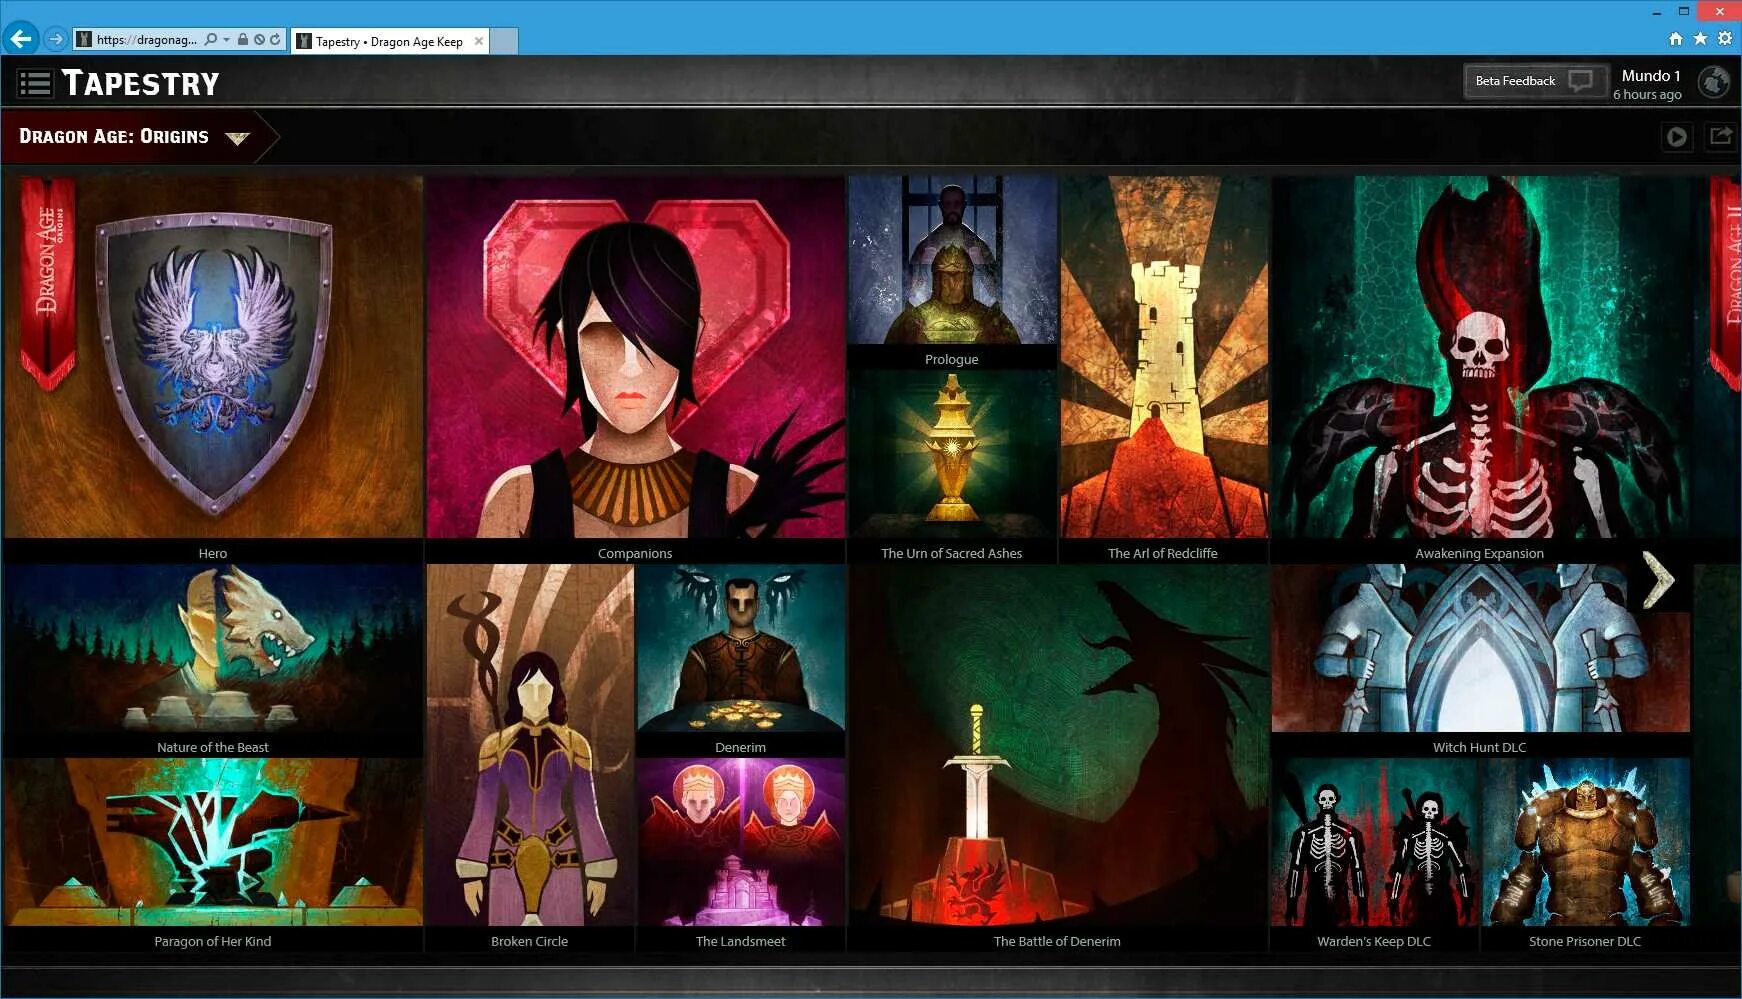Click the Dragon Age II banner at right edge
Viewport: 1742px width, 999px height.
[x=1727, y=282]
